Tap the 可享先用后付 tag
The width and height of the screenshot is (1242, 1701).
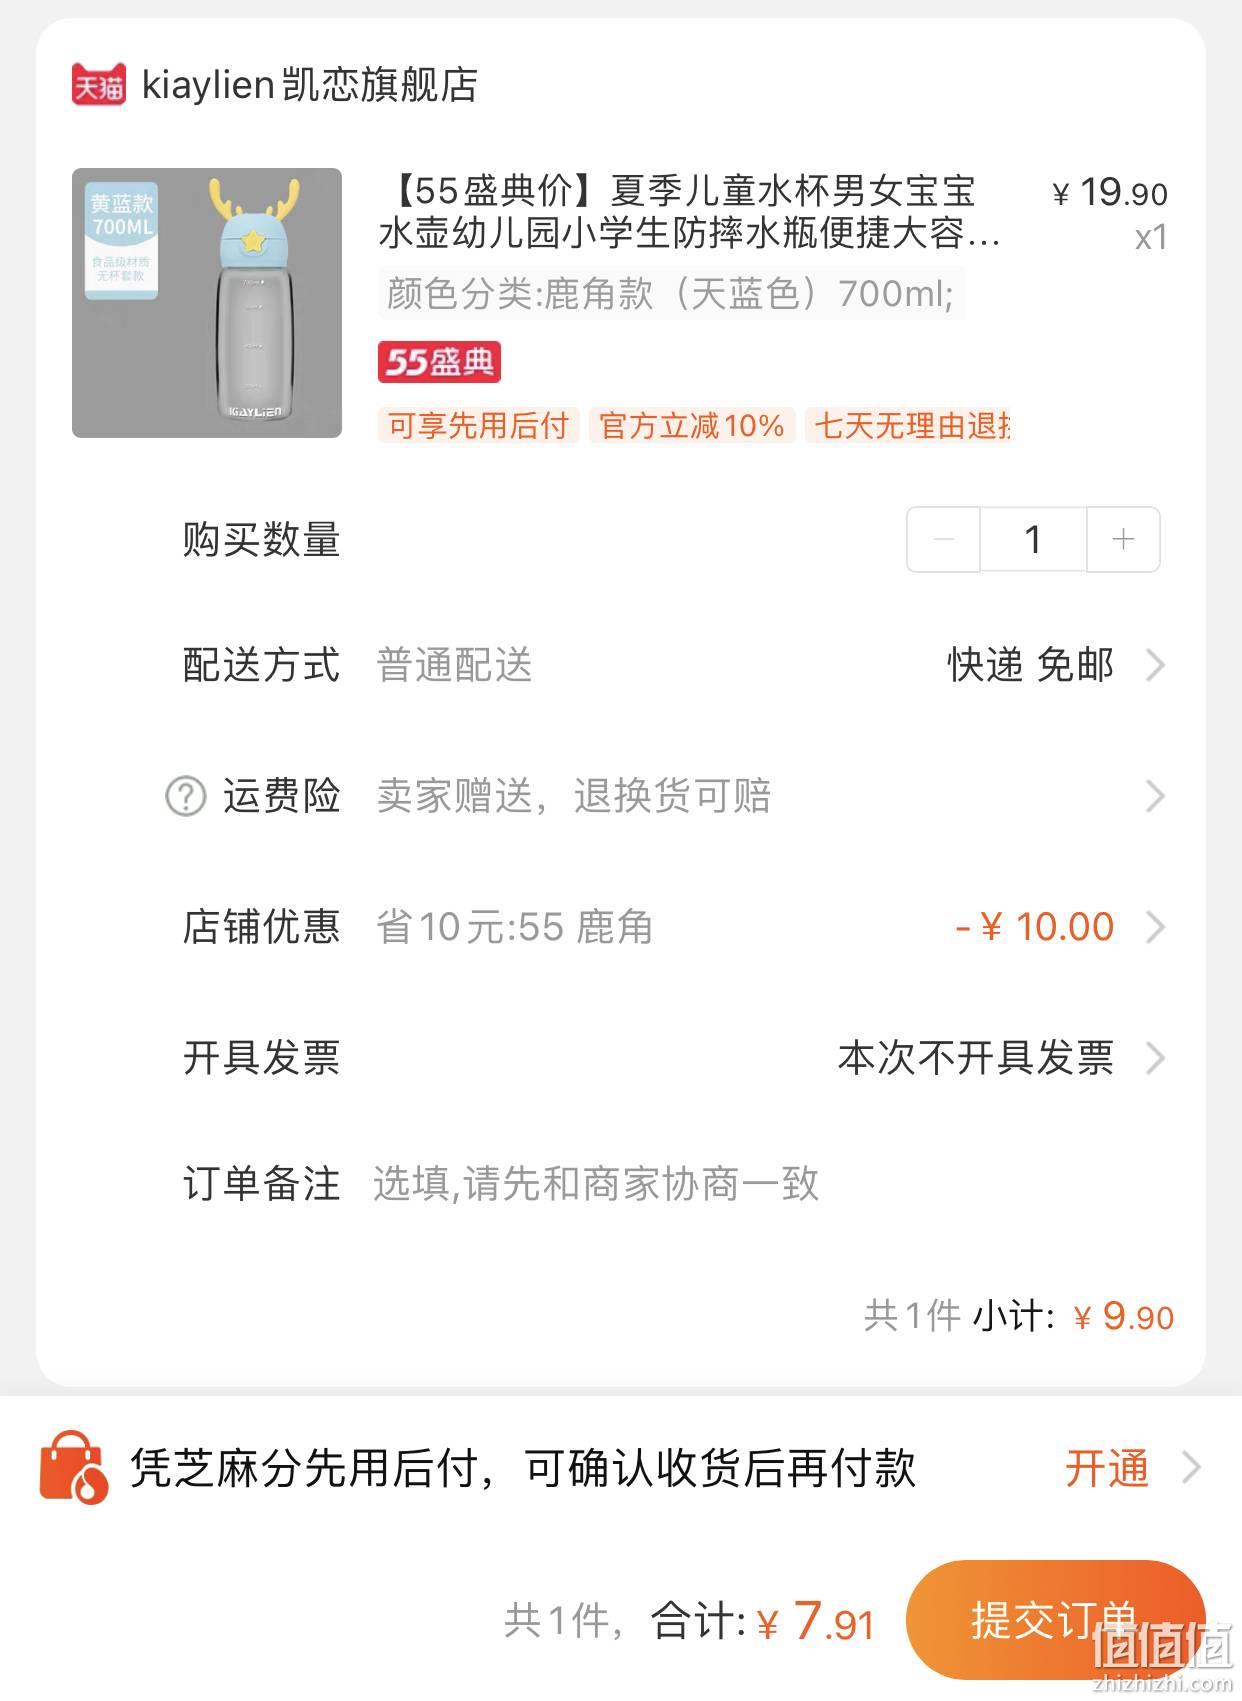click(478, 425)
